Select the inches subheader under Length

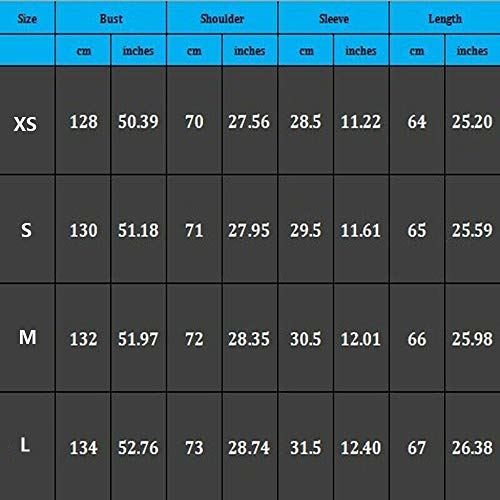point(472,51)
